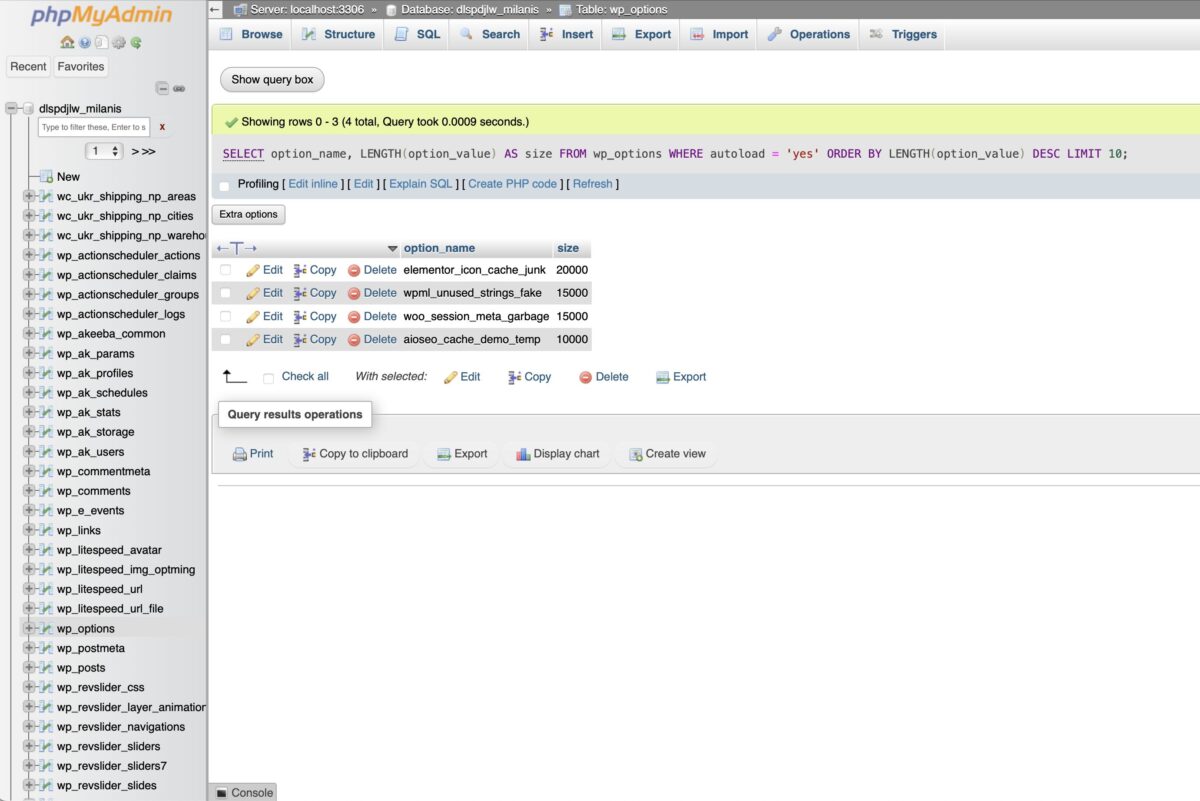Click the Print icon in query results operations

tap(239, 454)
